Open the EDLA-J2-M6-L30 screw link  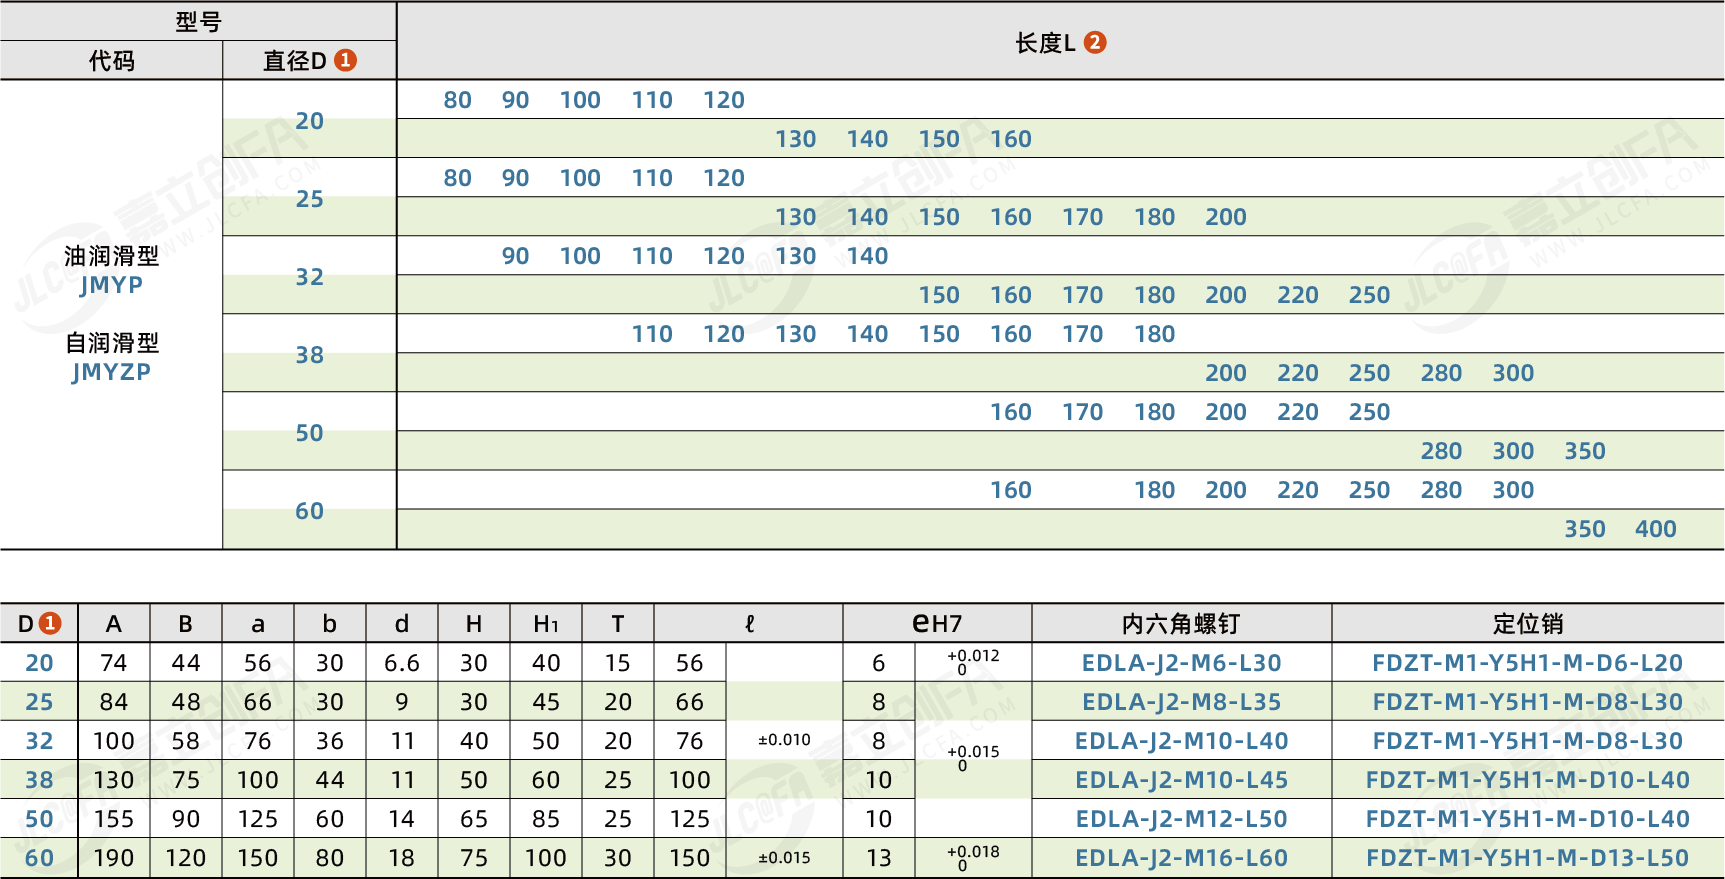tap(1181, 663)
